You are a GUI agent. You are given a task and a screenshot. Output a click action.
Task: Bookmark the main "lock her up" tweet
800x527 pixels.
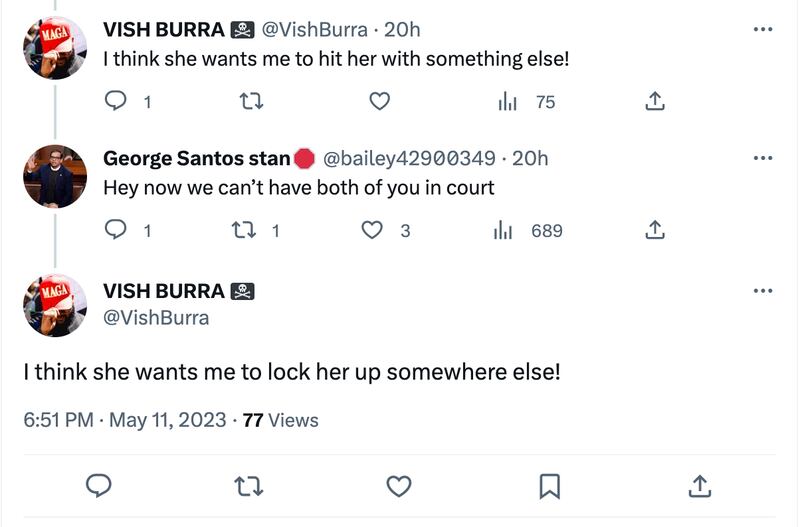coord(548,486)
